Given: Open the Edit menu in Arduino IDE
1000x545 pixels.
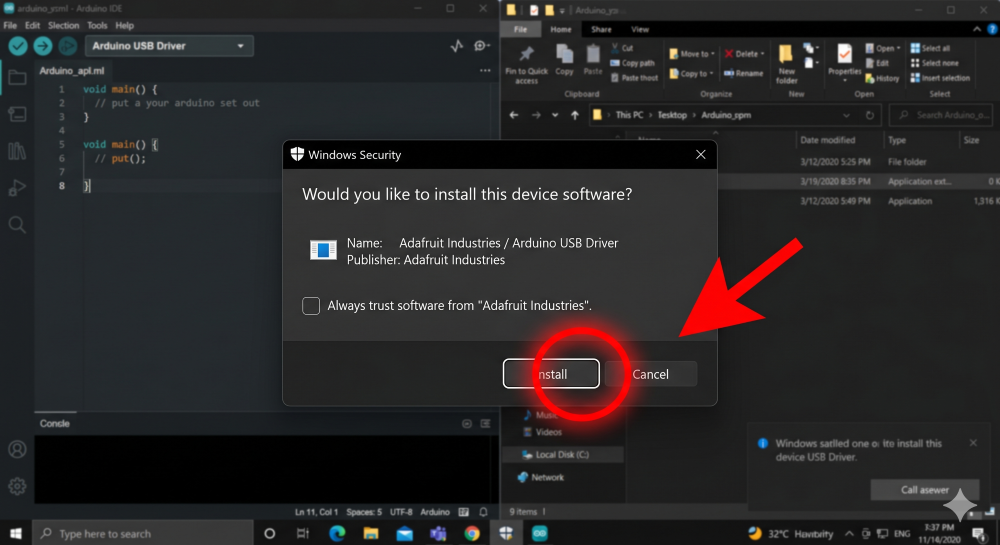Looking at the screenshot, I should click(33, 25).
